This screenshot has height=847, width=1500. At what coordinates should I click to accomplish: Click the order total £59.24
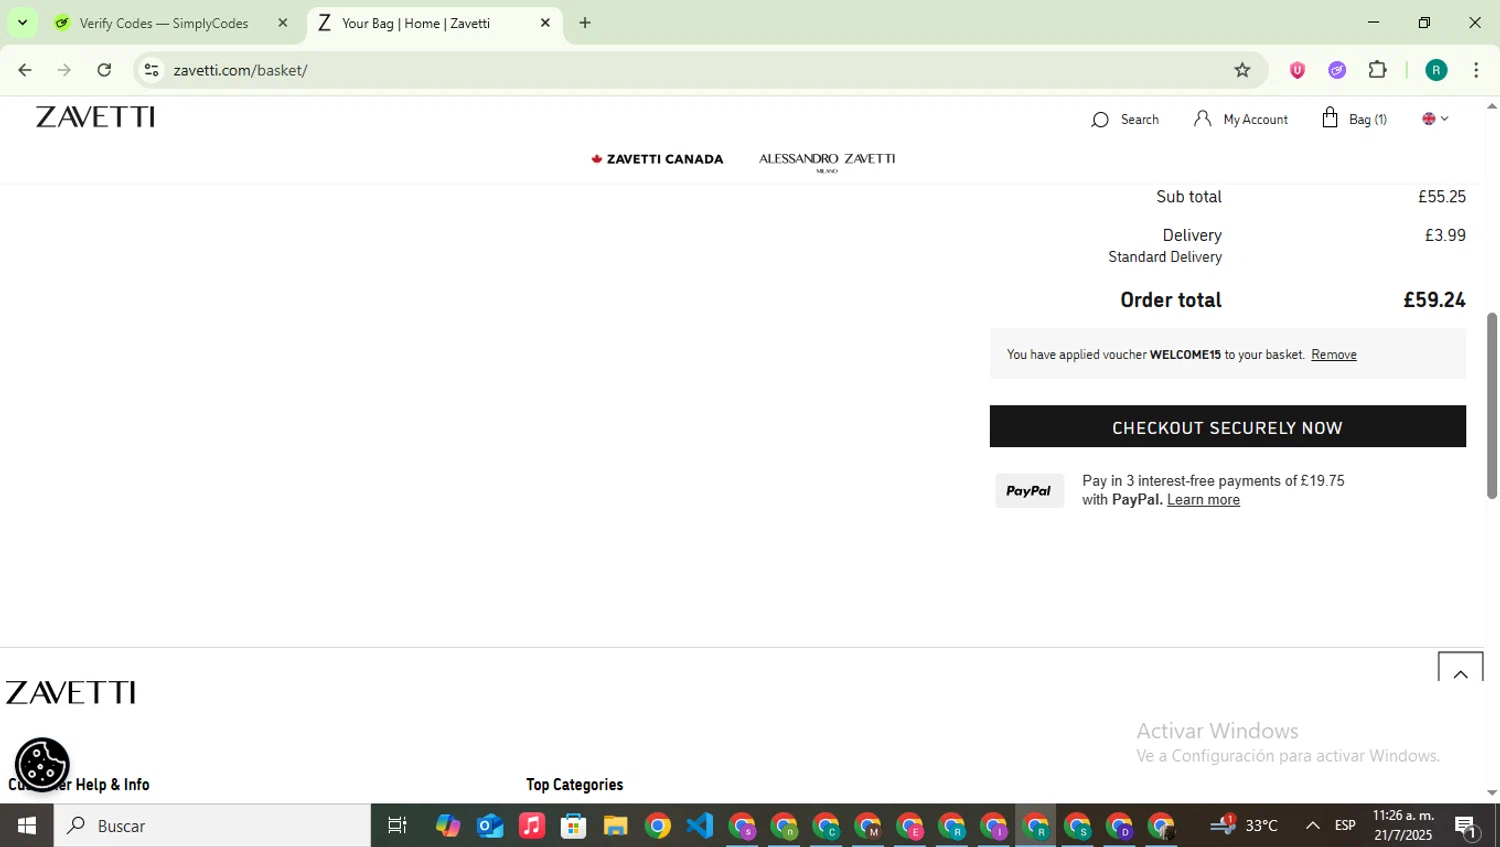1434,299
